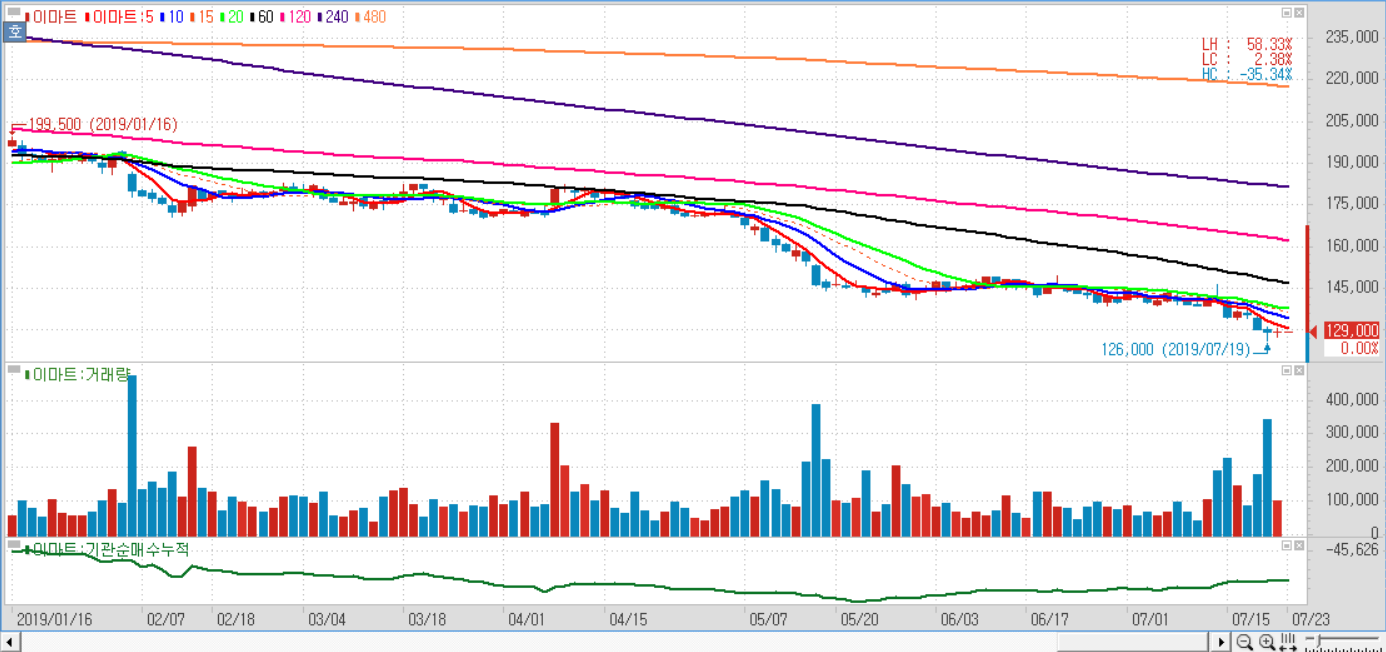This screenshot has height=652, width=1386.
Task: Click the 07/23 date axis label
Action: tap(1311, 619)
